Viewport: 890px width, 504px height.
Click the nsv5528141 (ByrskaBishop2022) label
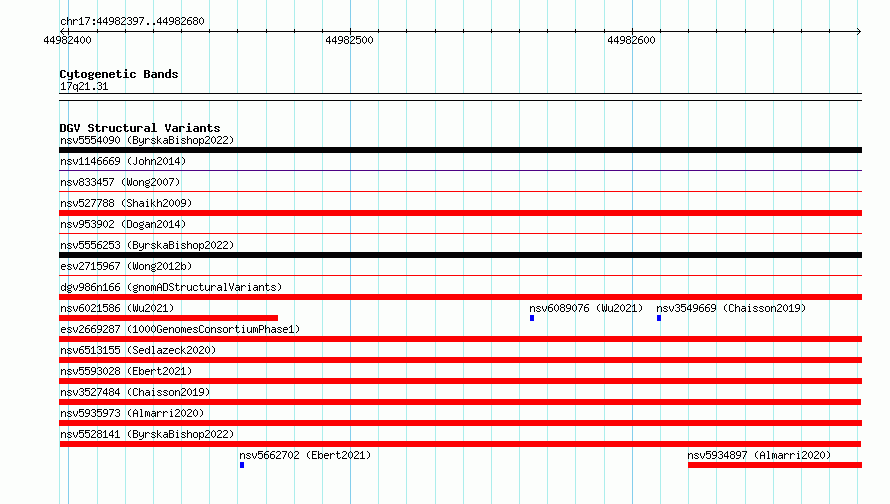point(147,434)
